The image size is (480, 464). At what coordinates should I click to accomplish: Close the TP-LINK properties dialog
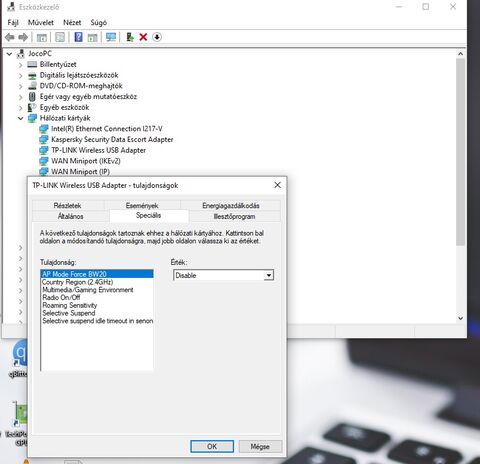(277, 185)
